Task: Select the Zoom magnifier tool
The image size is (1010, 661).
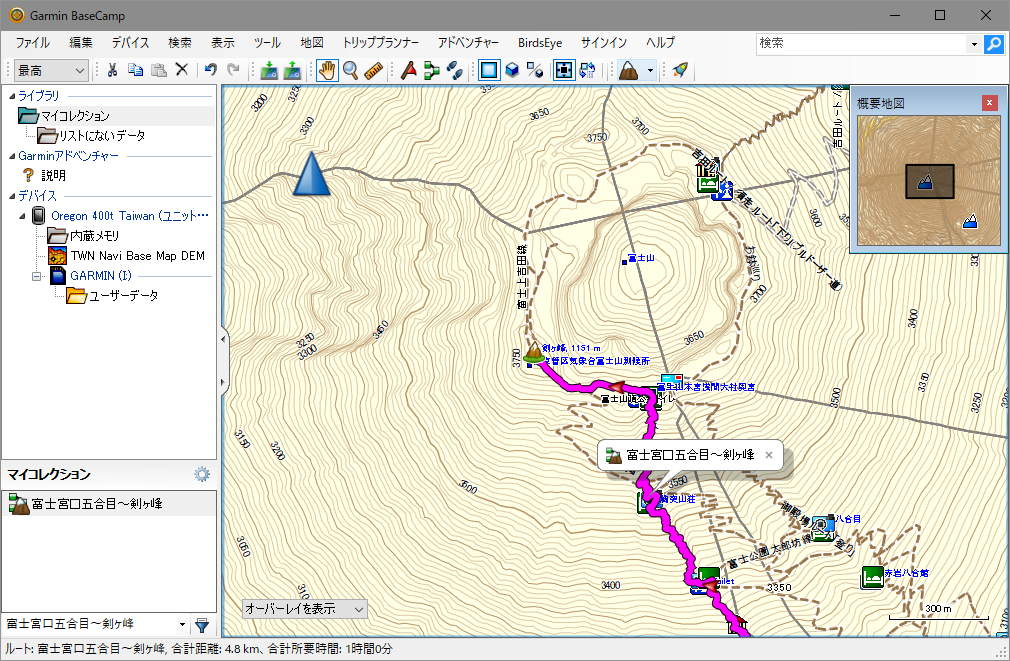Action: point(350,70)
